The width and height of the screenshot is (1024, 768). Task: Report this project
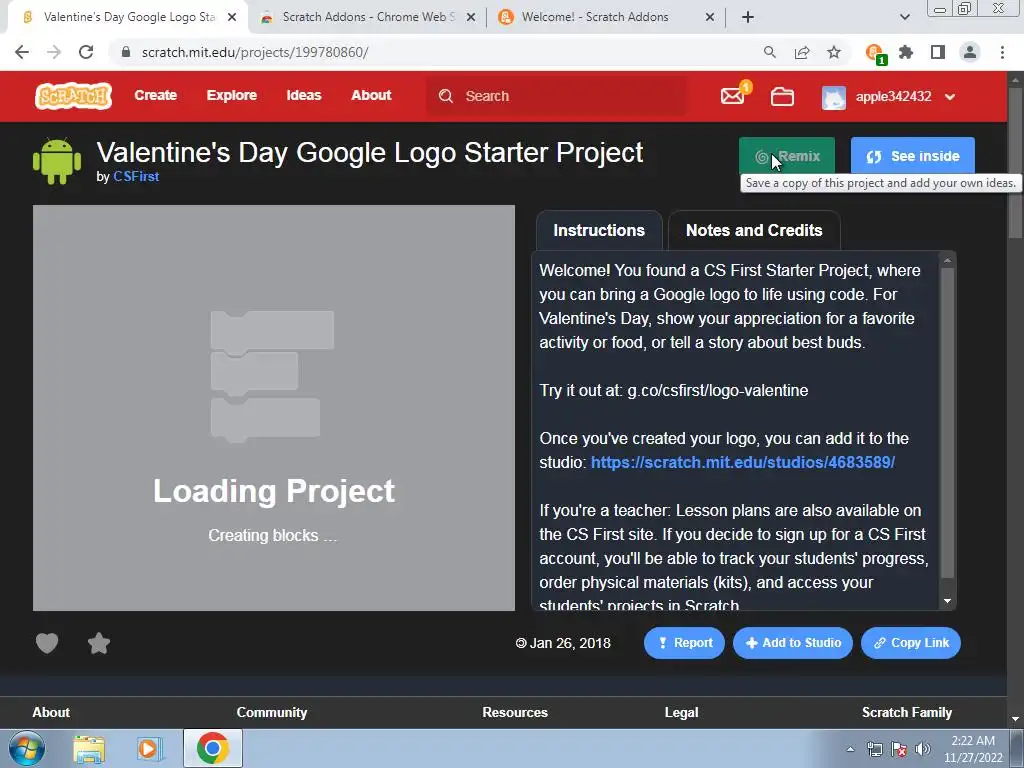(x=684, y=643)
